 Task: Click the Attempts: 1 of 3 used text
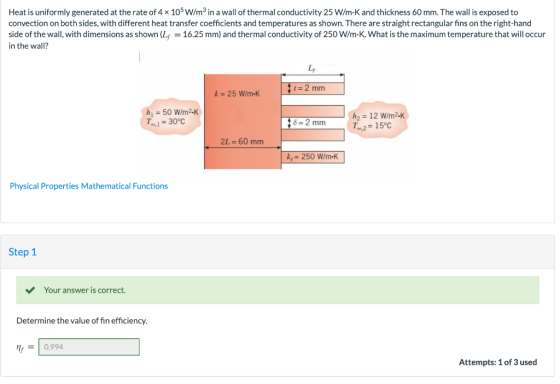[x=498, y=362]
